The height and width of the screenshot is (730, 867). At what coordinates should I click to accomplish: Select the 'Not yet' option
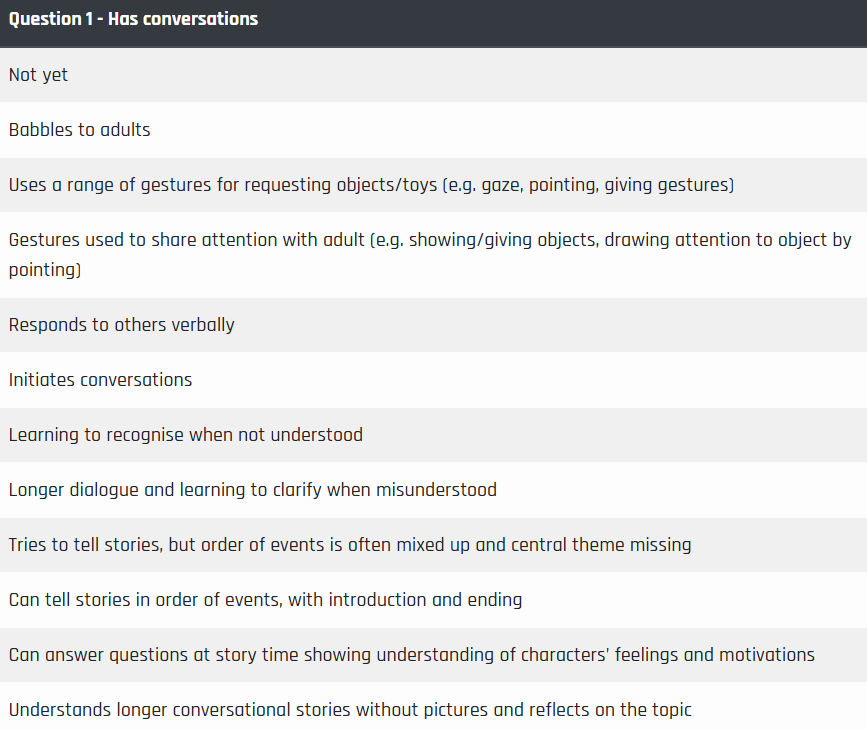434,75
